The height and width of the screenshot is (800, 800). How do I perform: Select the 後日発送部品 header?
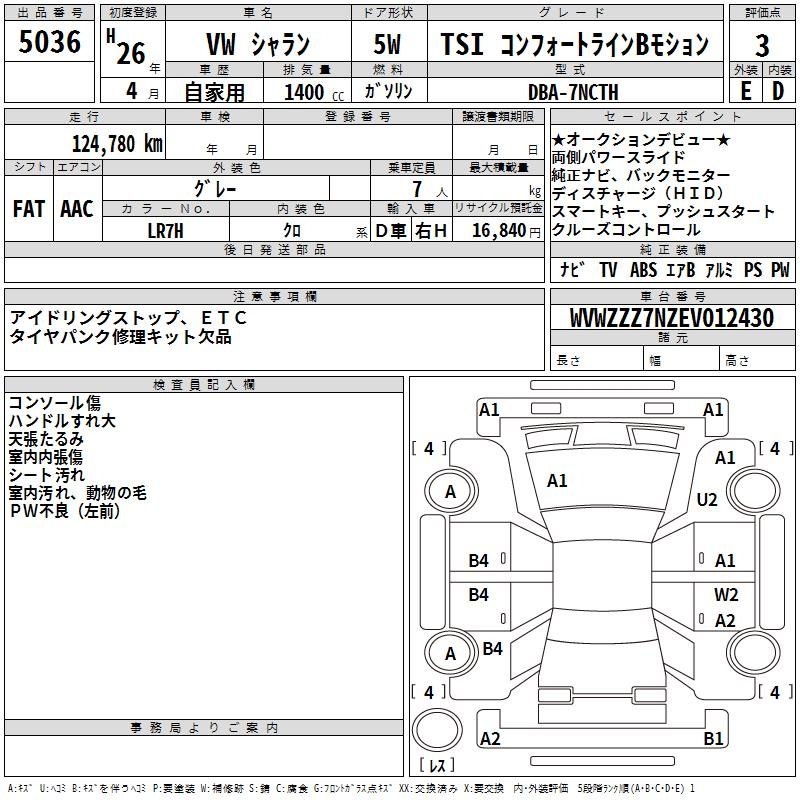275,249
